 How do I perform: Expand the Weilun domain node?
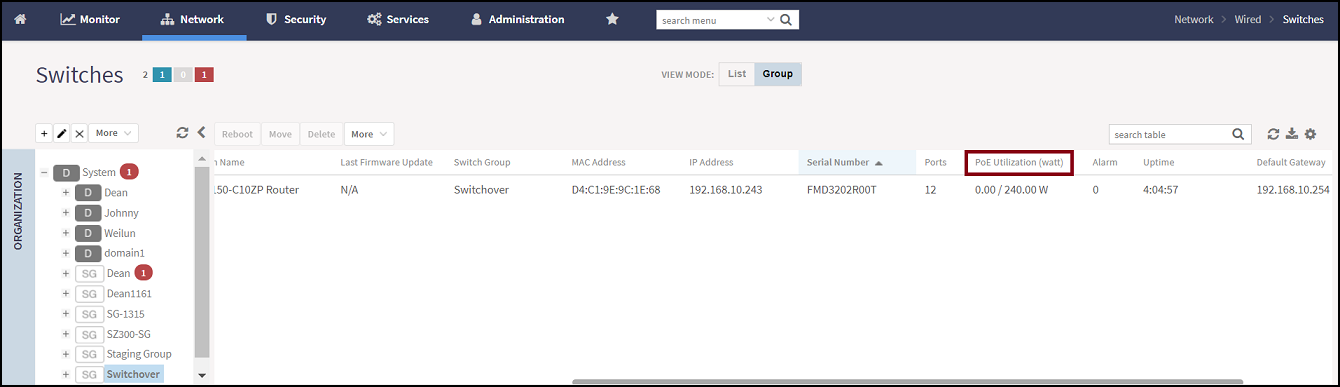click(x=66, y=233)
